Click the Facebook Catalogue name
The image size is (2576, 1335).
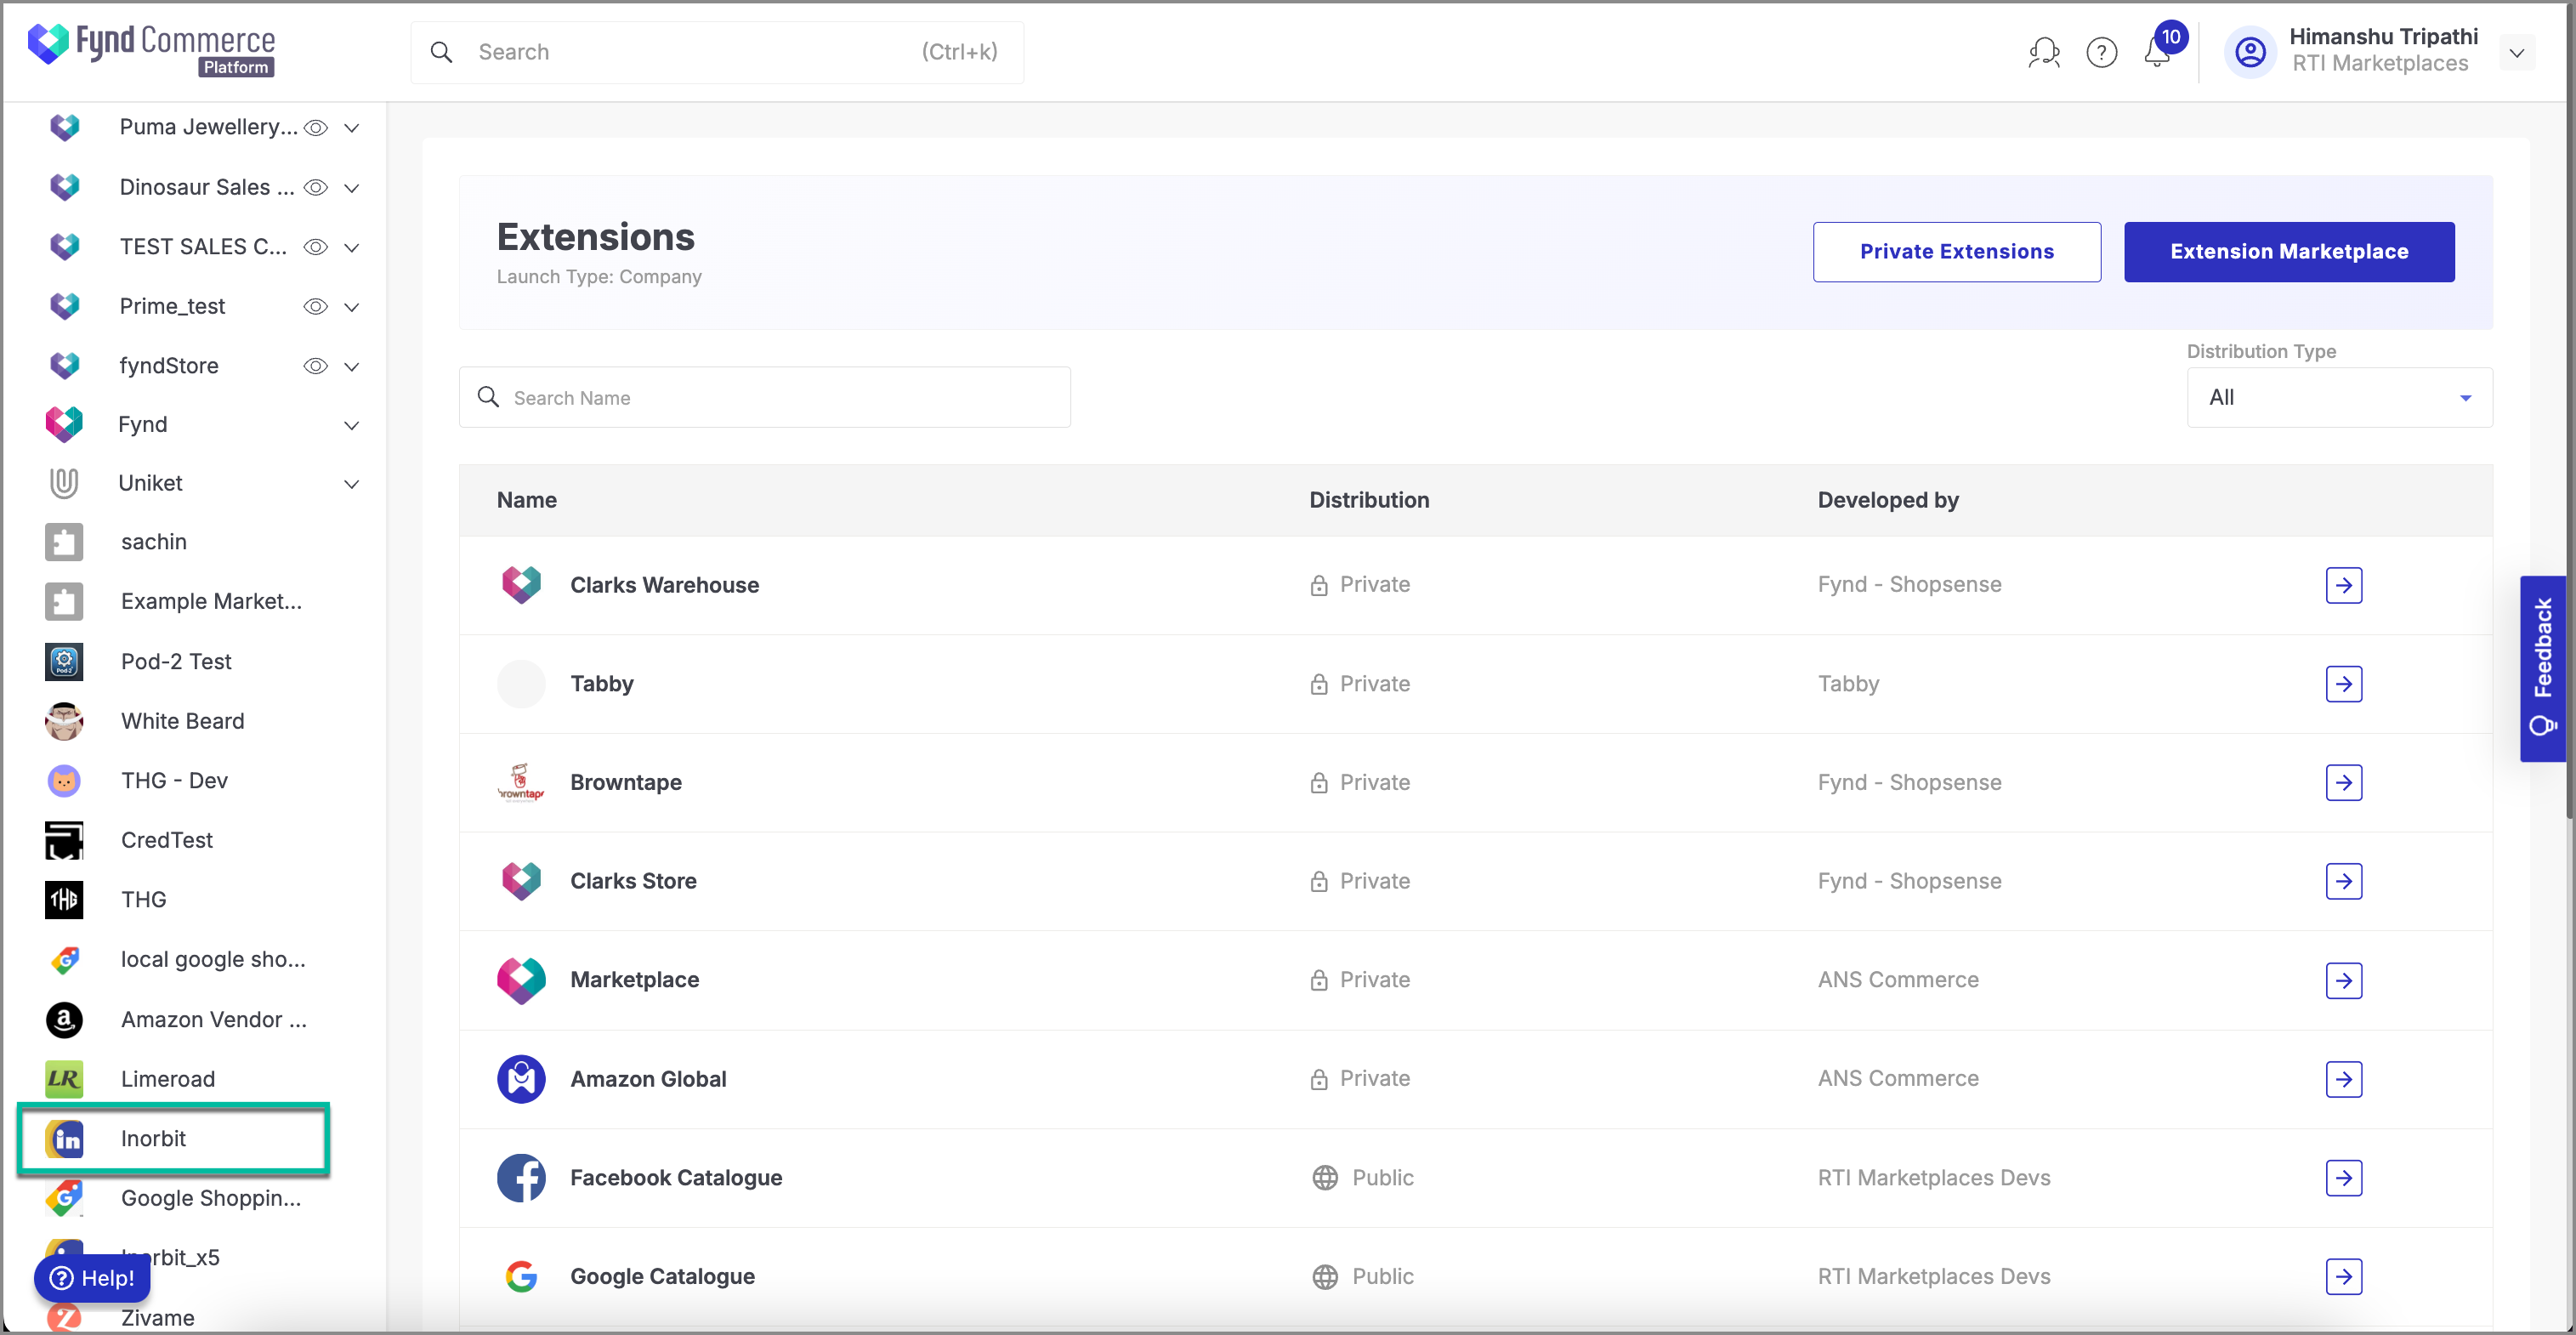(676, 1178)
